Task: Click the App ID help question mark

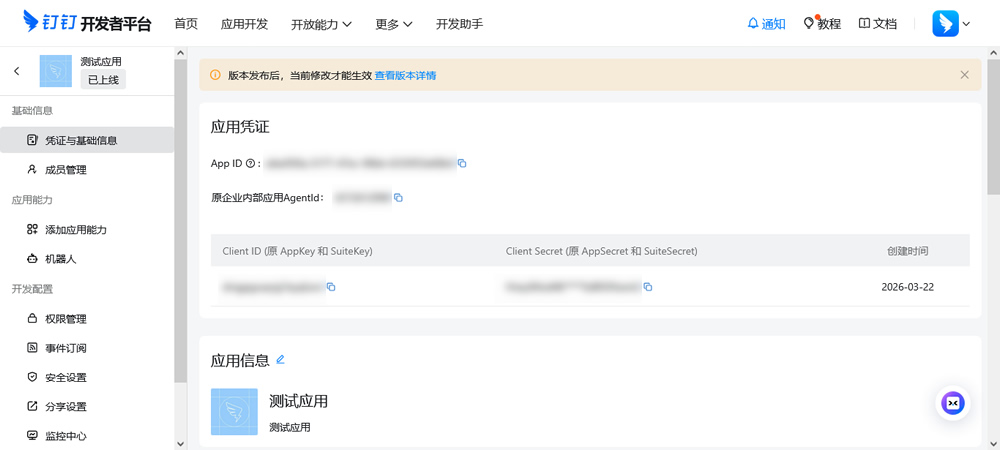Action: click(250, 163)
